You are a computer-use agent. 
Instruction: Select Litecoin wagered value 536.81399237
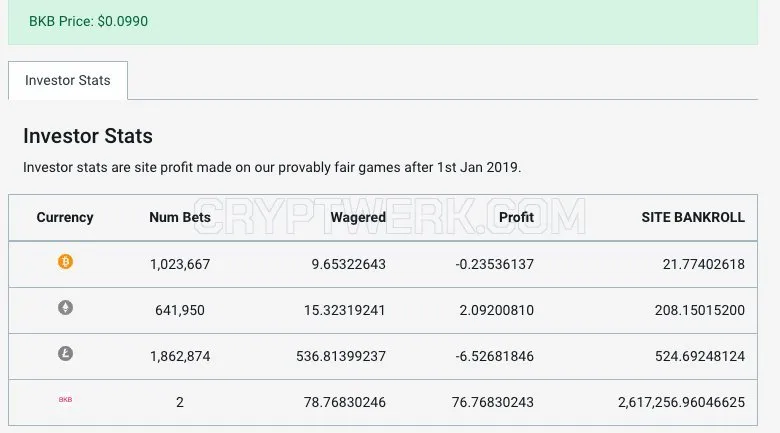pyautogui.click(x=341, y=356)
